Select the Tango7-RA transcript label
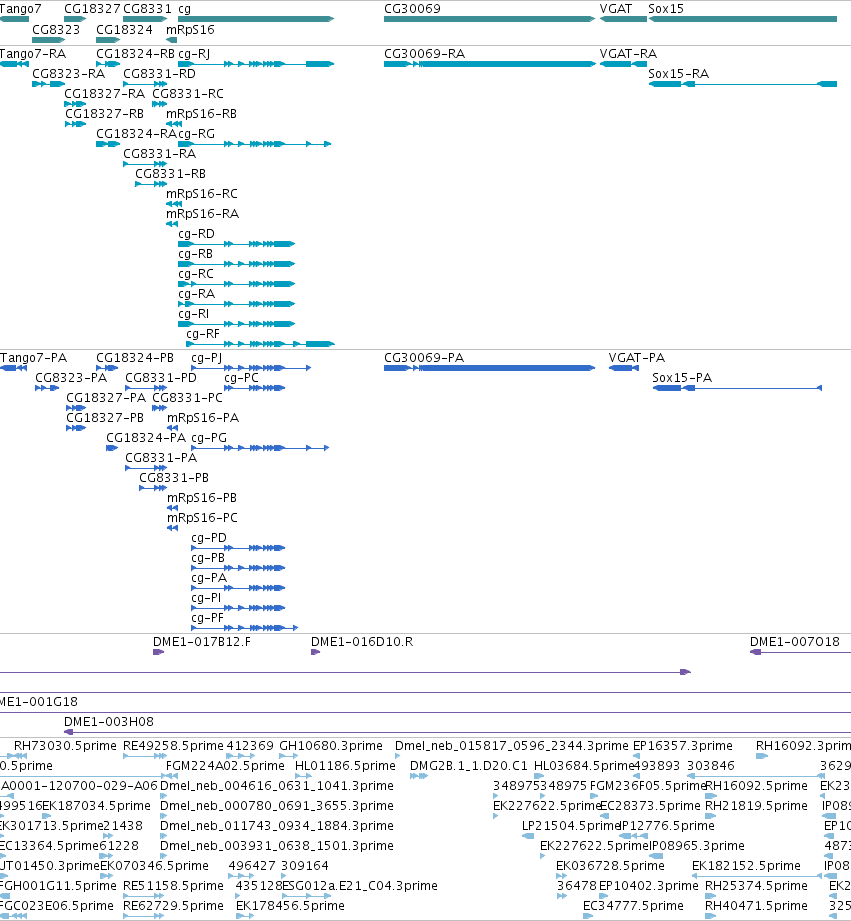 [33, 54]
